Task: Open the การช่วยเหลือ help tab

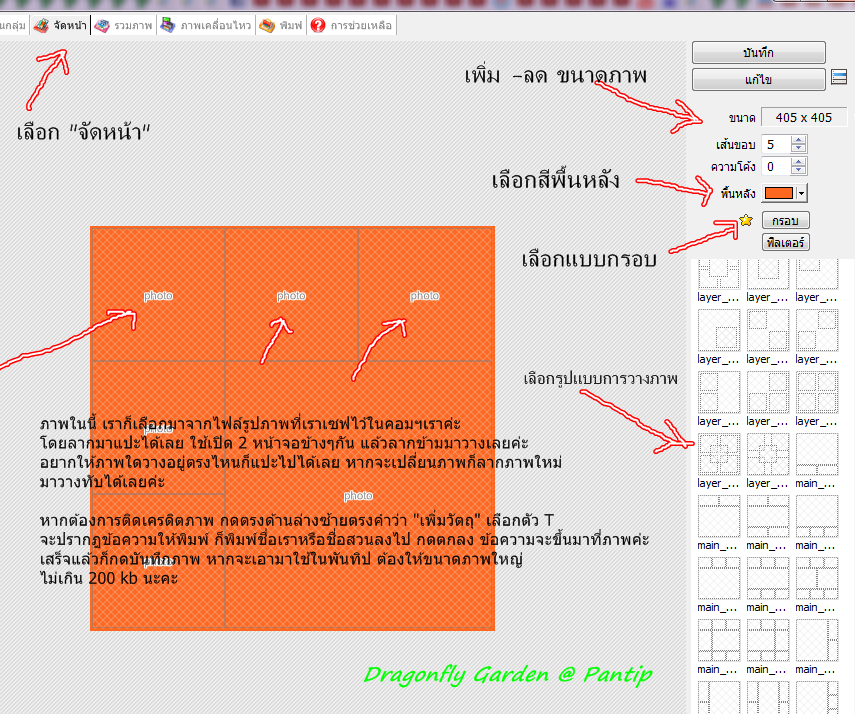Action: pos(352,25)
